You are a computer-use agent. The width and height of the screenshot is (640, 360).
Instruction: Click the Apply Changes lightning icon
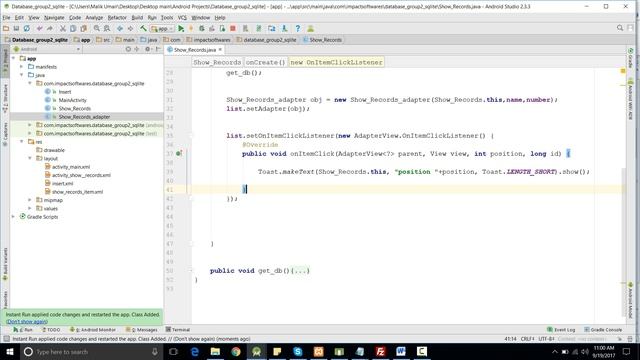[x=191, y=29]
